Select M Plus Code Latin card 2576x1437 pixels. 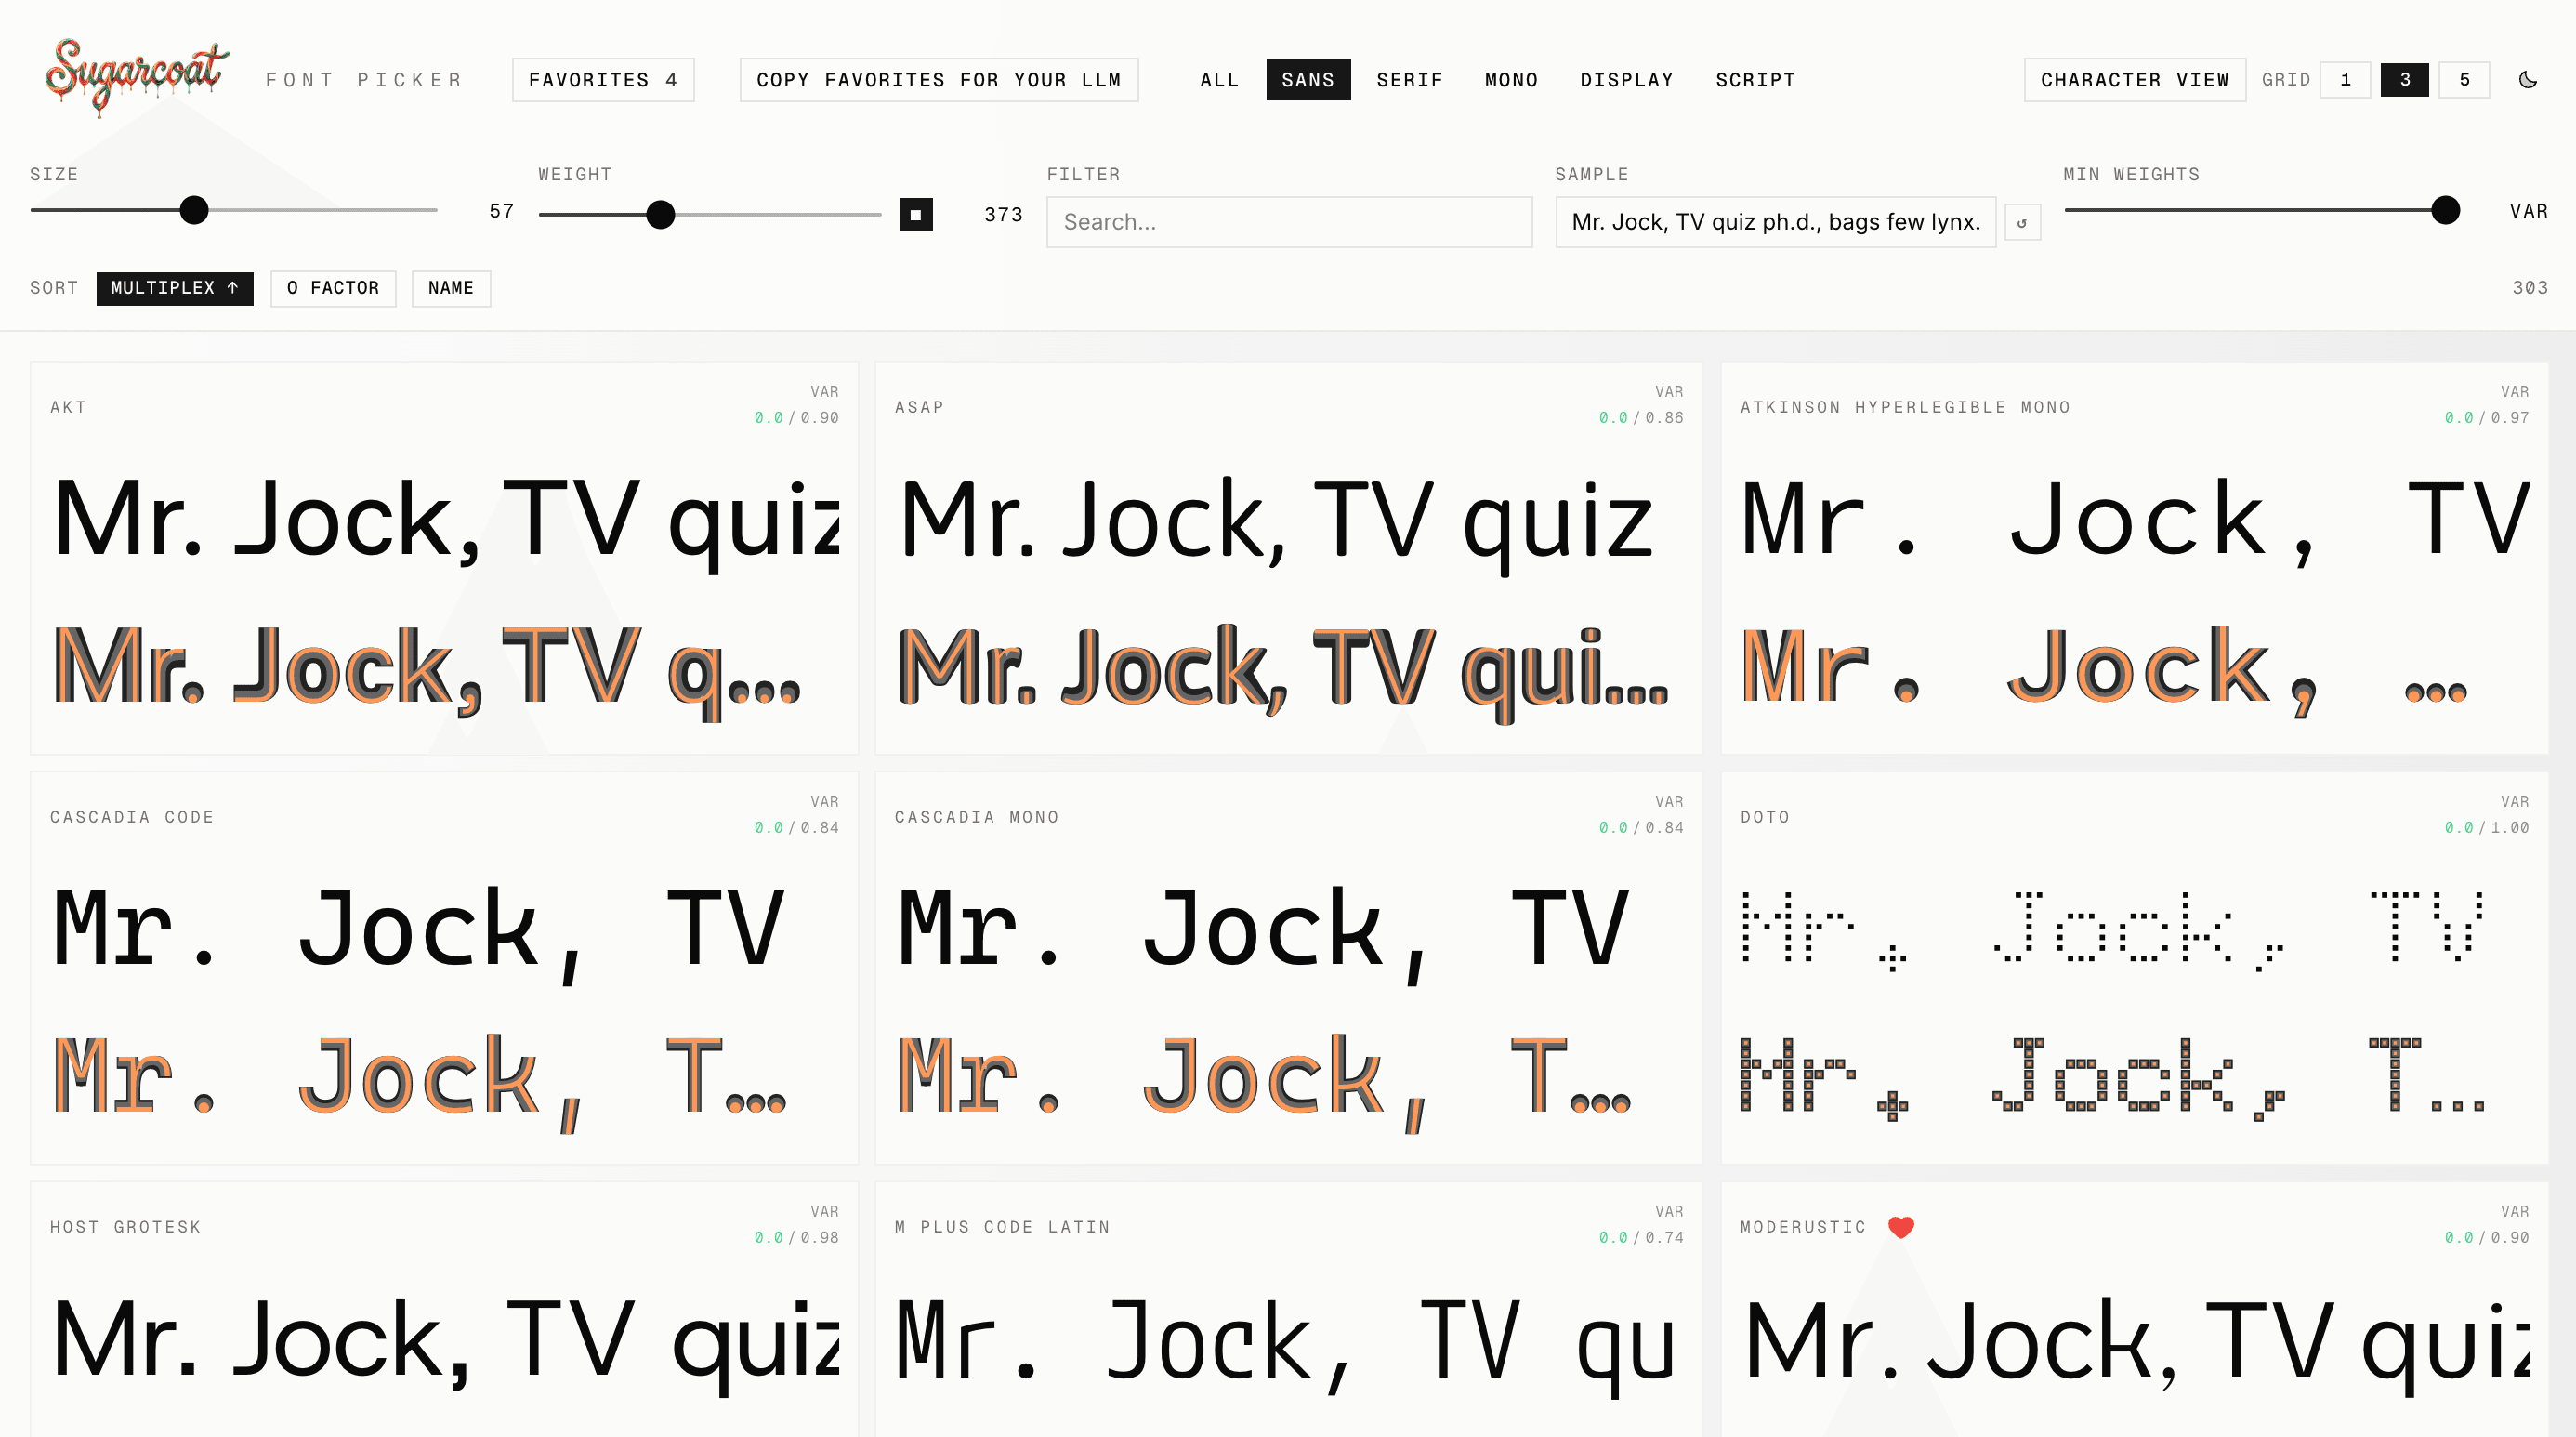click(1288, 1309)
